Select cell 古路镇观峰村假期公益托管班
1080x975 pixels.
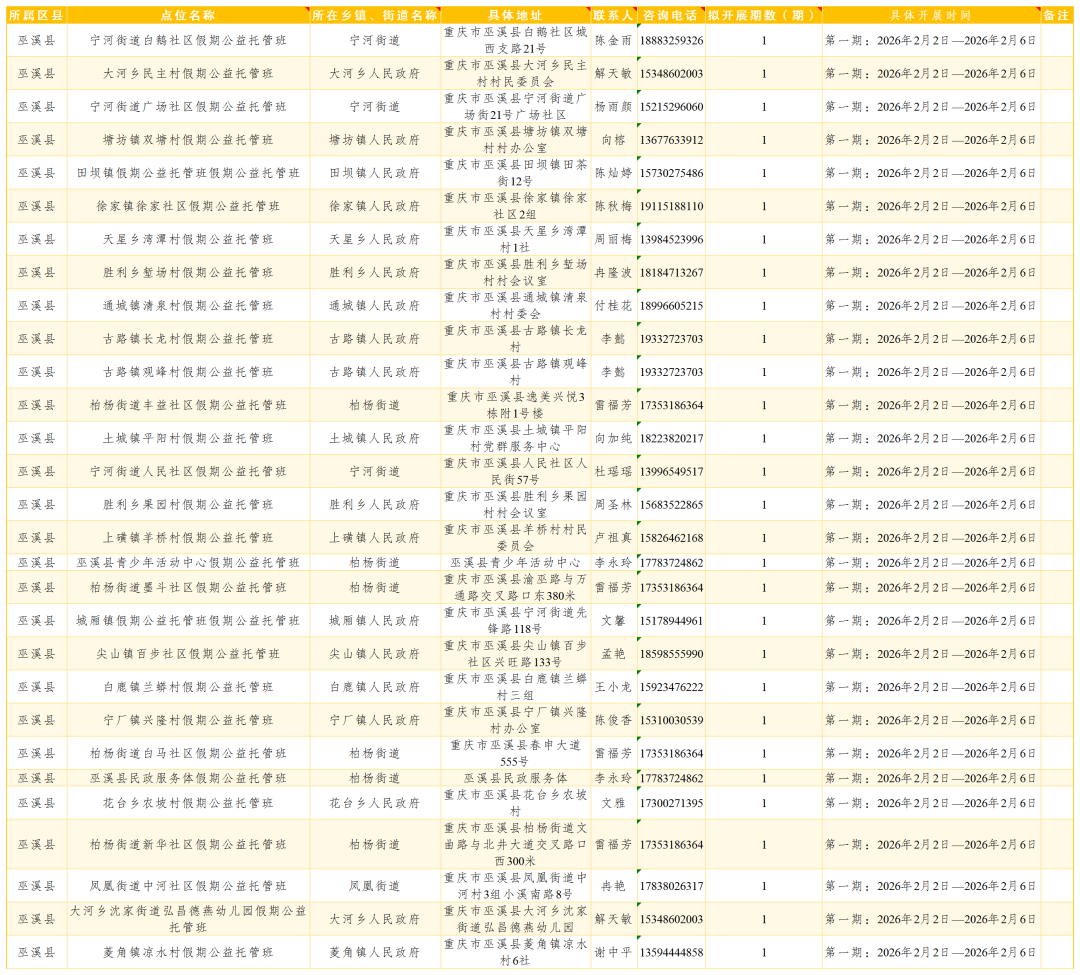188,372
